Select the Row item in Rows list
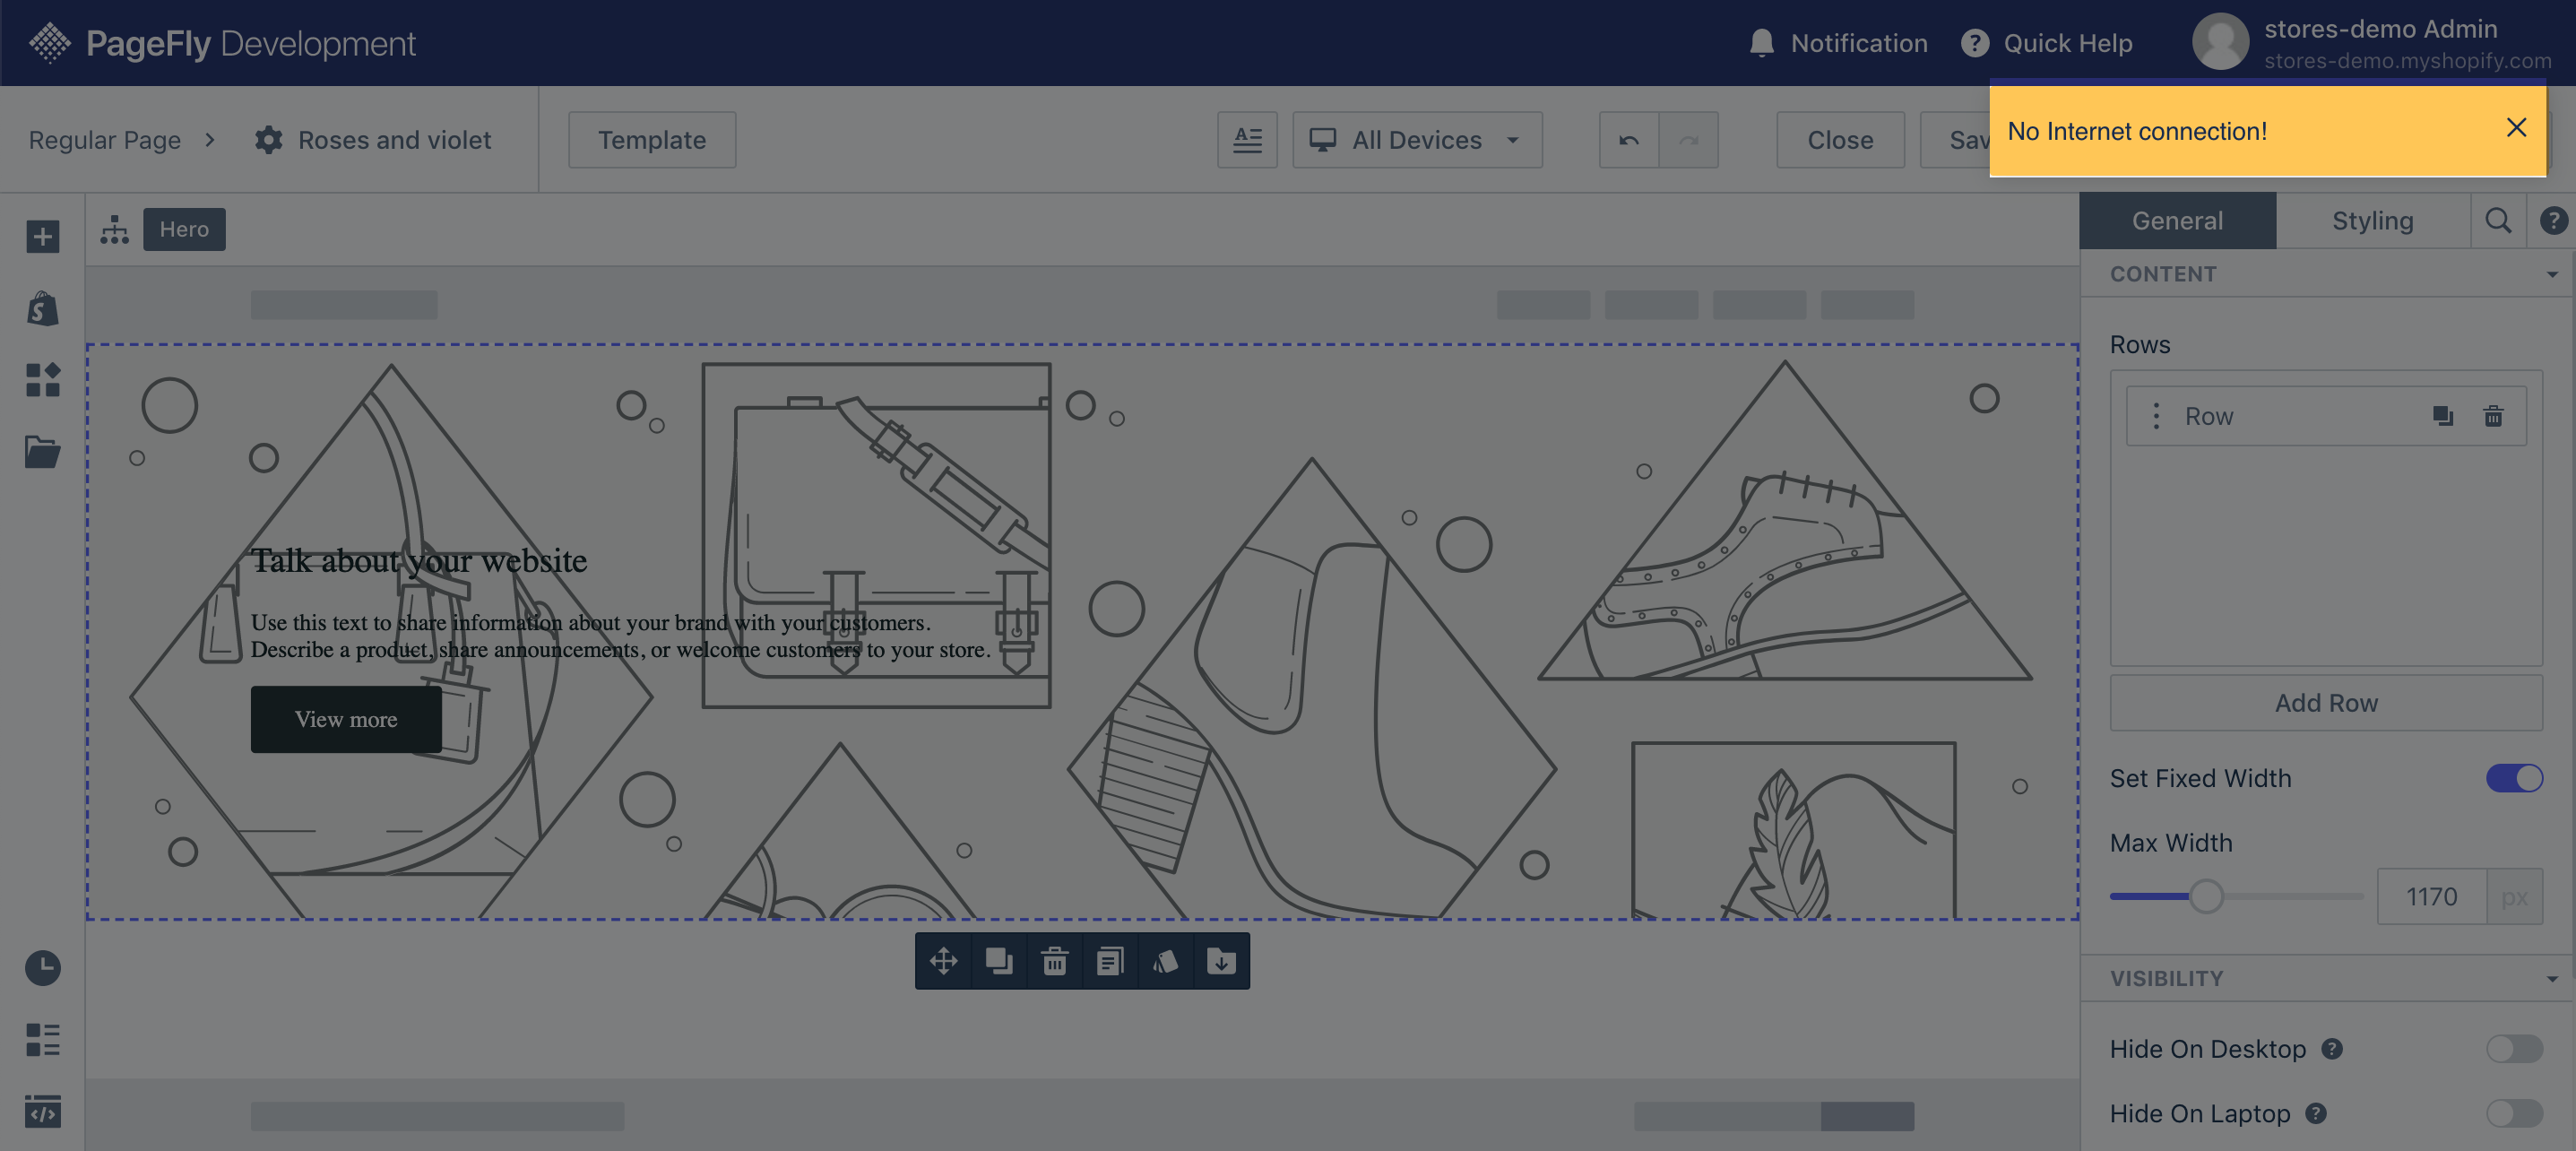This screenshot has width=2576, height=1151. pos(2326,416)
